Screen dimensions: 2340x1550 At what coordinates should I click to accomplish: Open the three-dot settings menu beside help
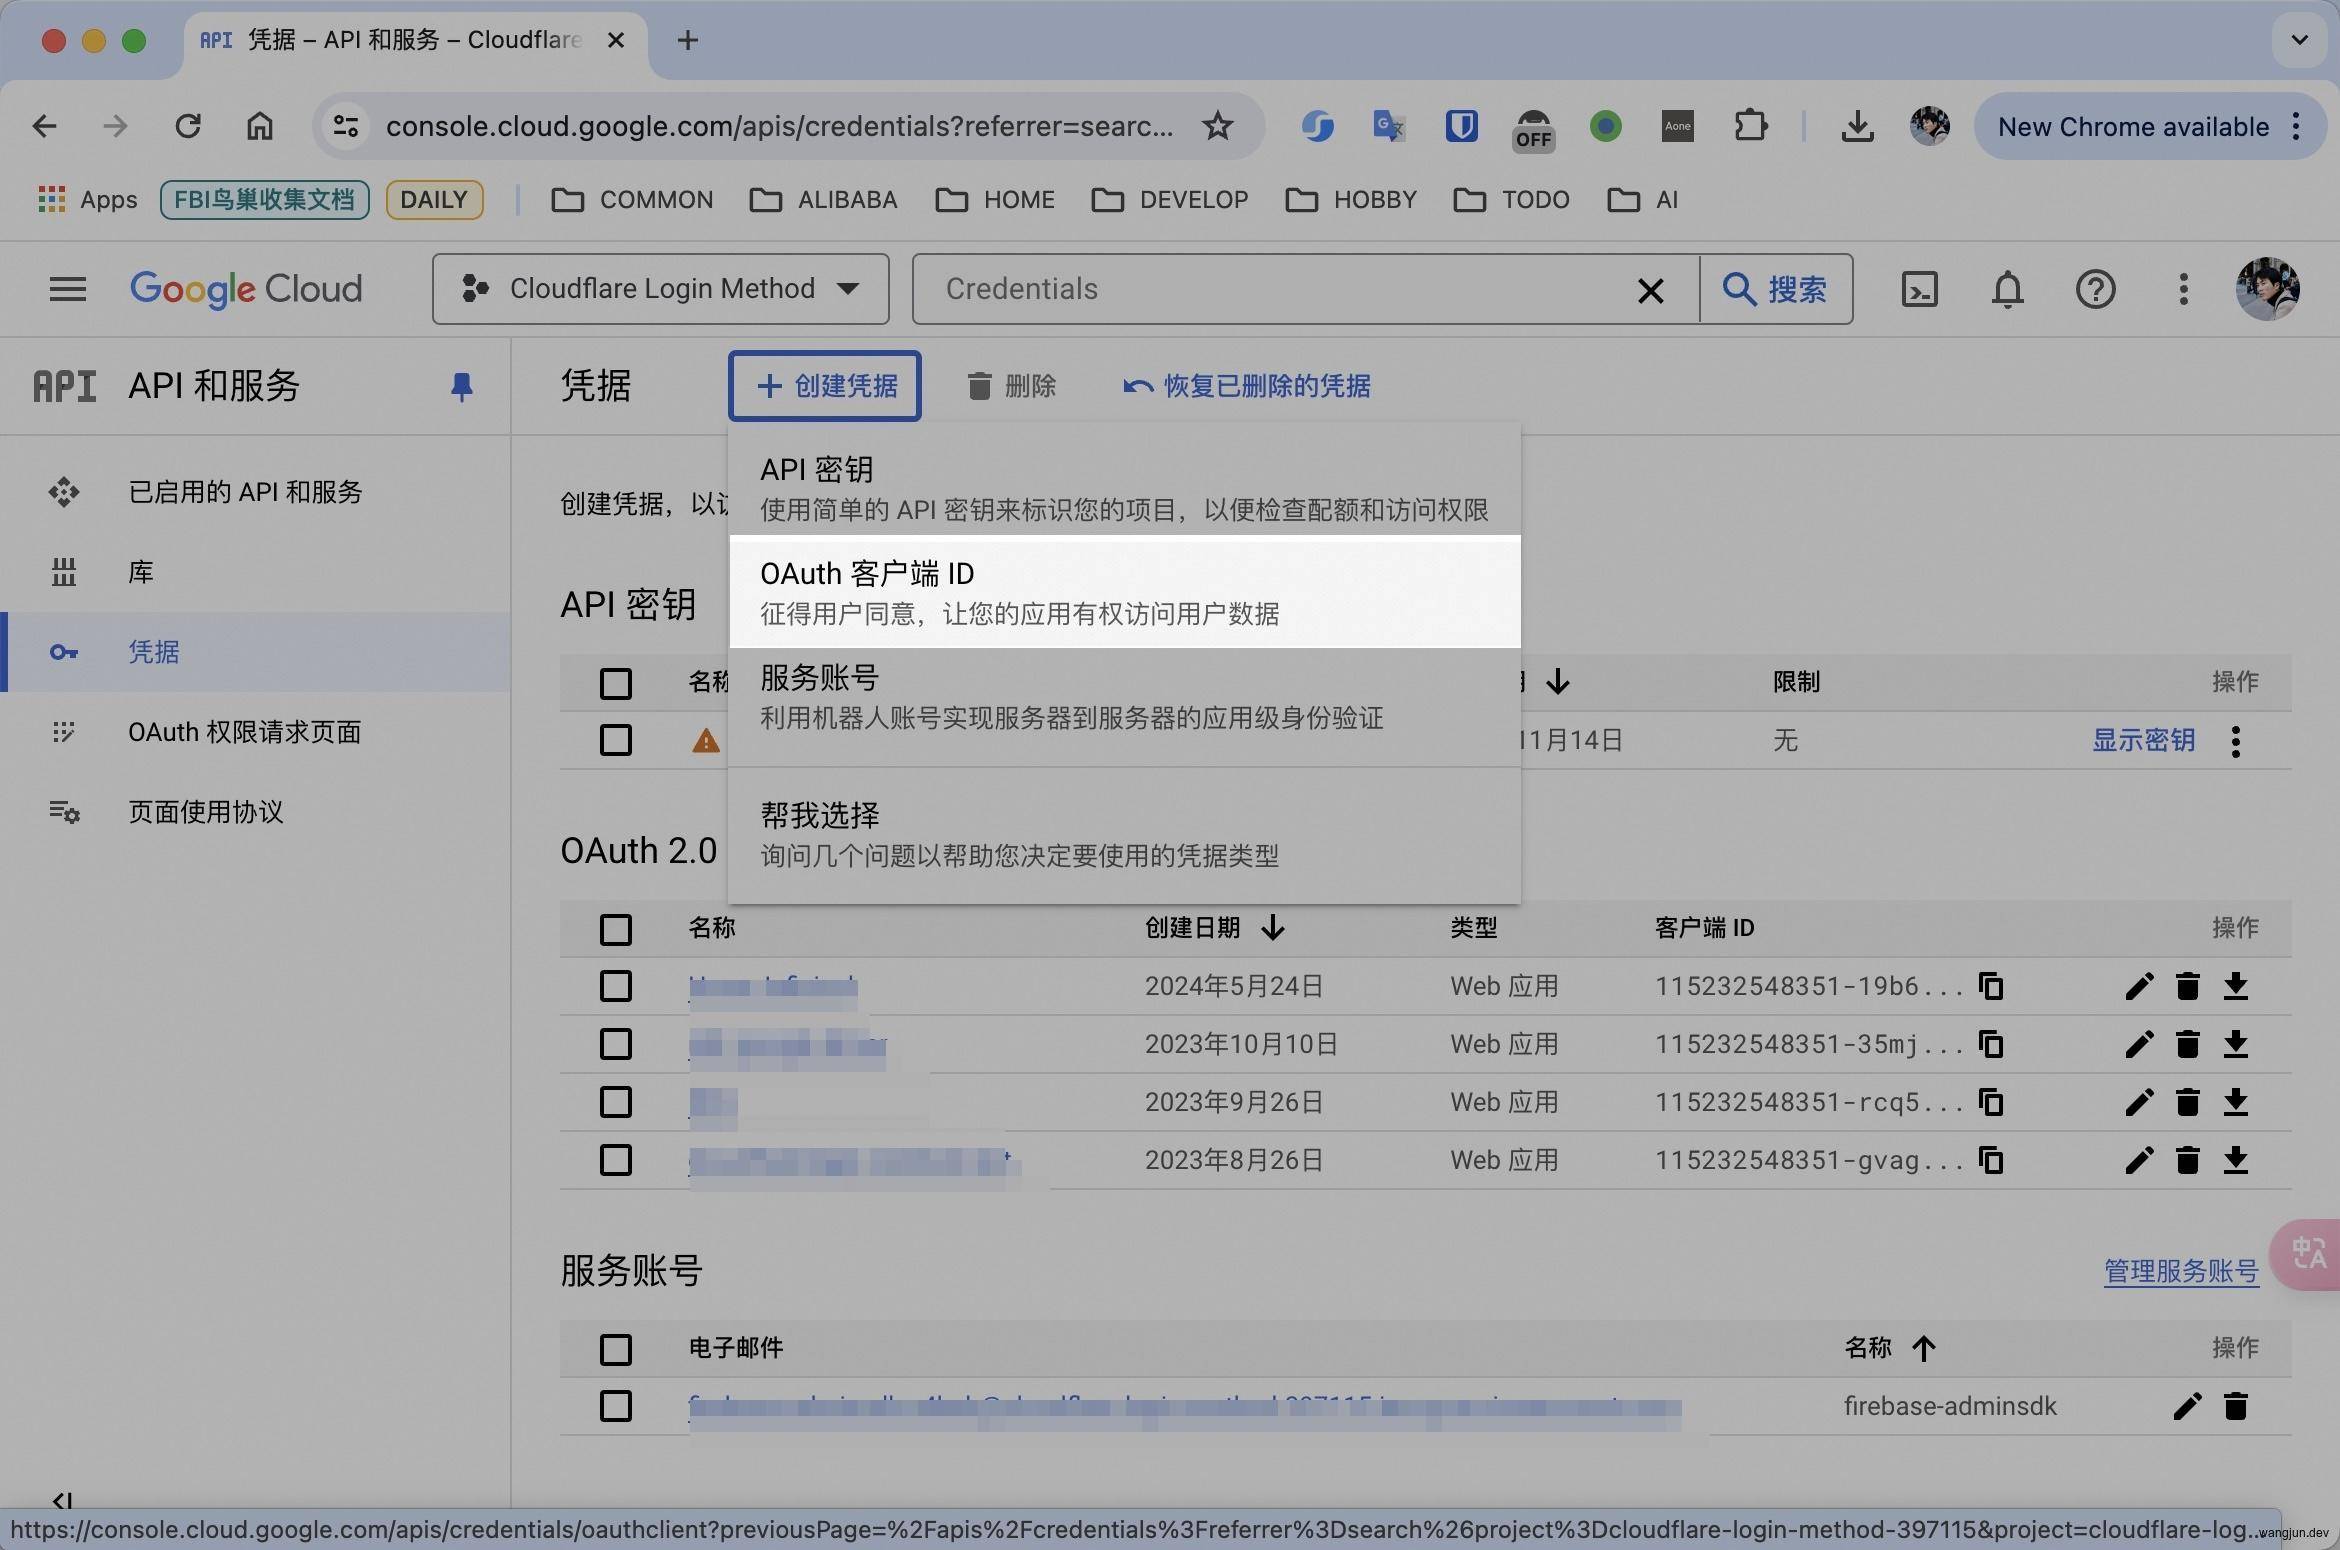[x=2183, y=289]
